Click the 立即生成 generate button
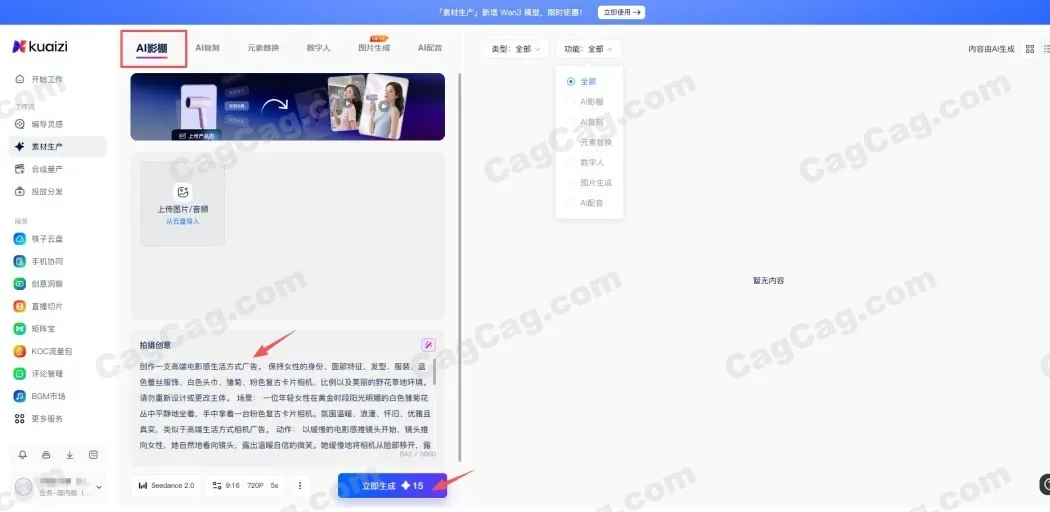Screen dimensions: 1050x512 pyautogui.click(x=392, y=486)
